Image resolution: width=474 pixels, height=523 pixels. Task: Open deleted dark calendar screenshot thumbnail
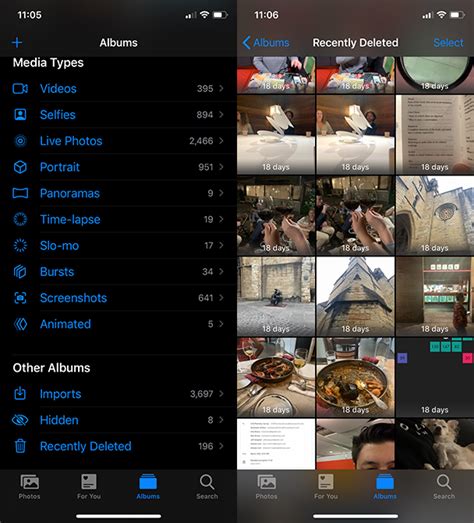click(x=435, y=377)
